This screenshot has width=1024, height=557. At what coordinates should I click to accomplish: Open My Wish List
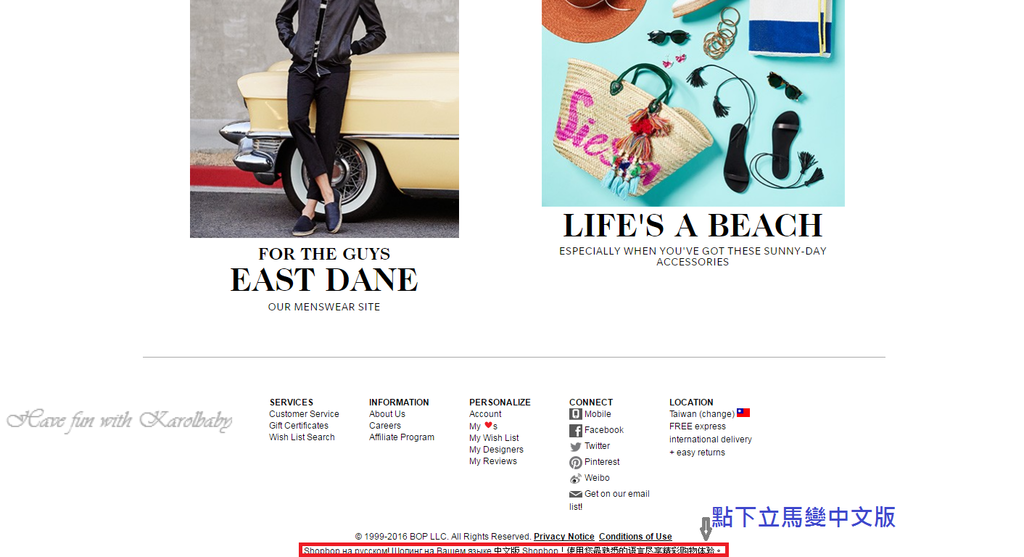click(x=494, y=438)
